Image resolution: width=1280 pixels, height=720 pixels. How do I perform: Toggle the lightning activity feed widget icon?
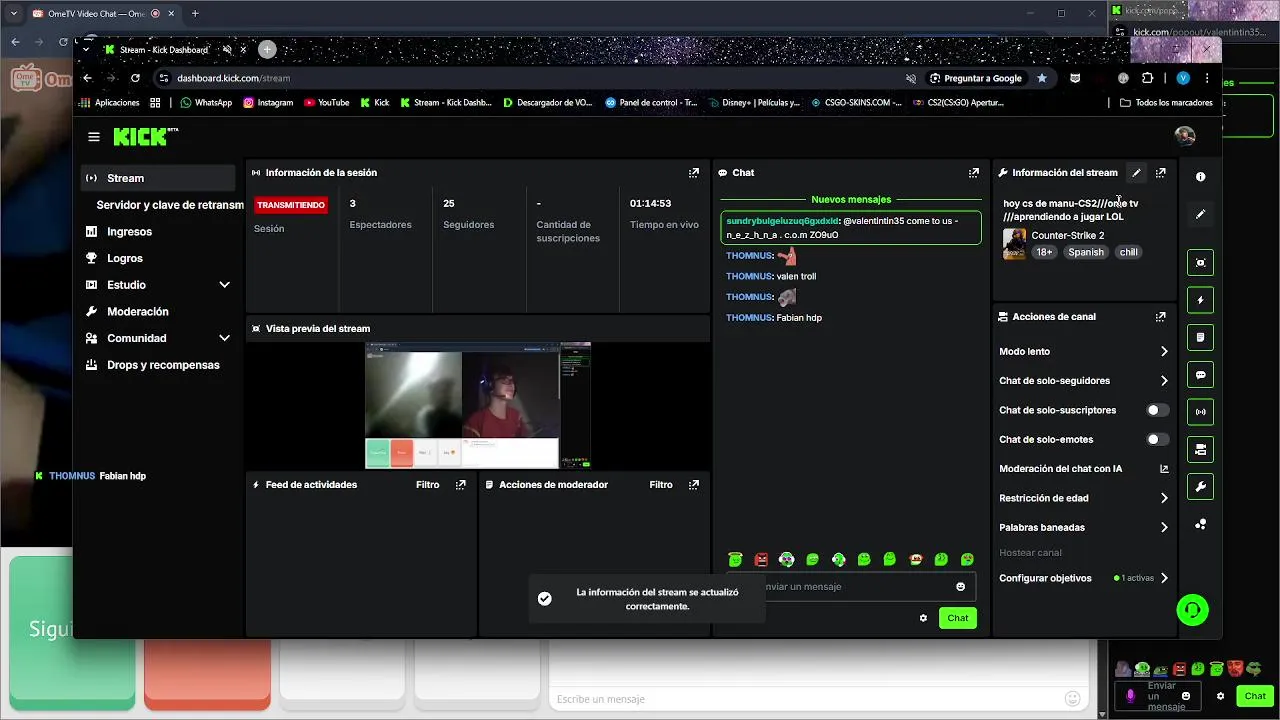tap(1200, 300)
